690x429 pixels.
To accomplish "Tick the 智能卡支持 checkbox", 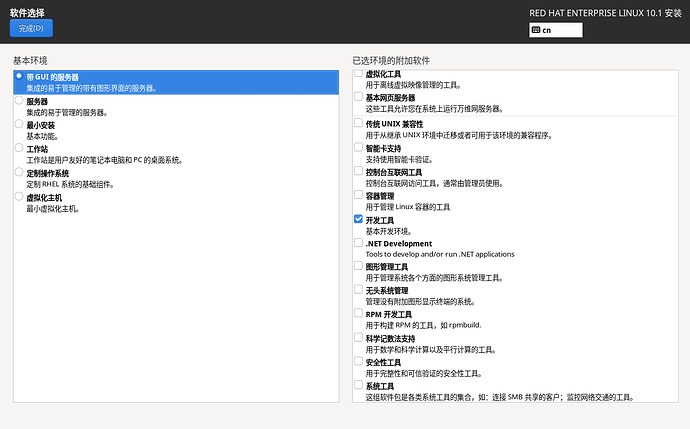I will point(358,147).
